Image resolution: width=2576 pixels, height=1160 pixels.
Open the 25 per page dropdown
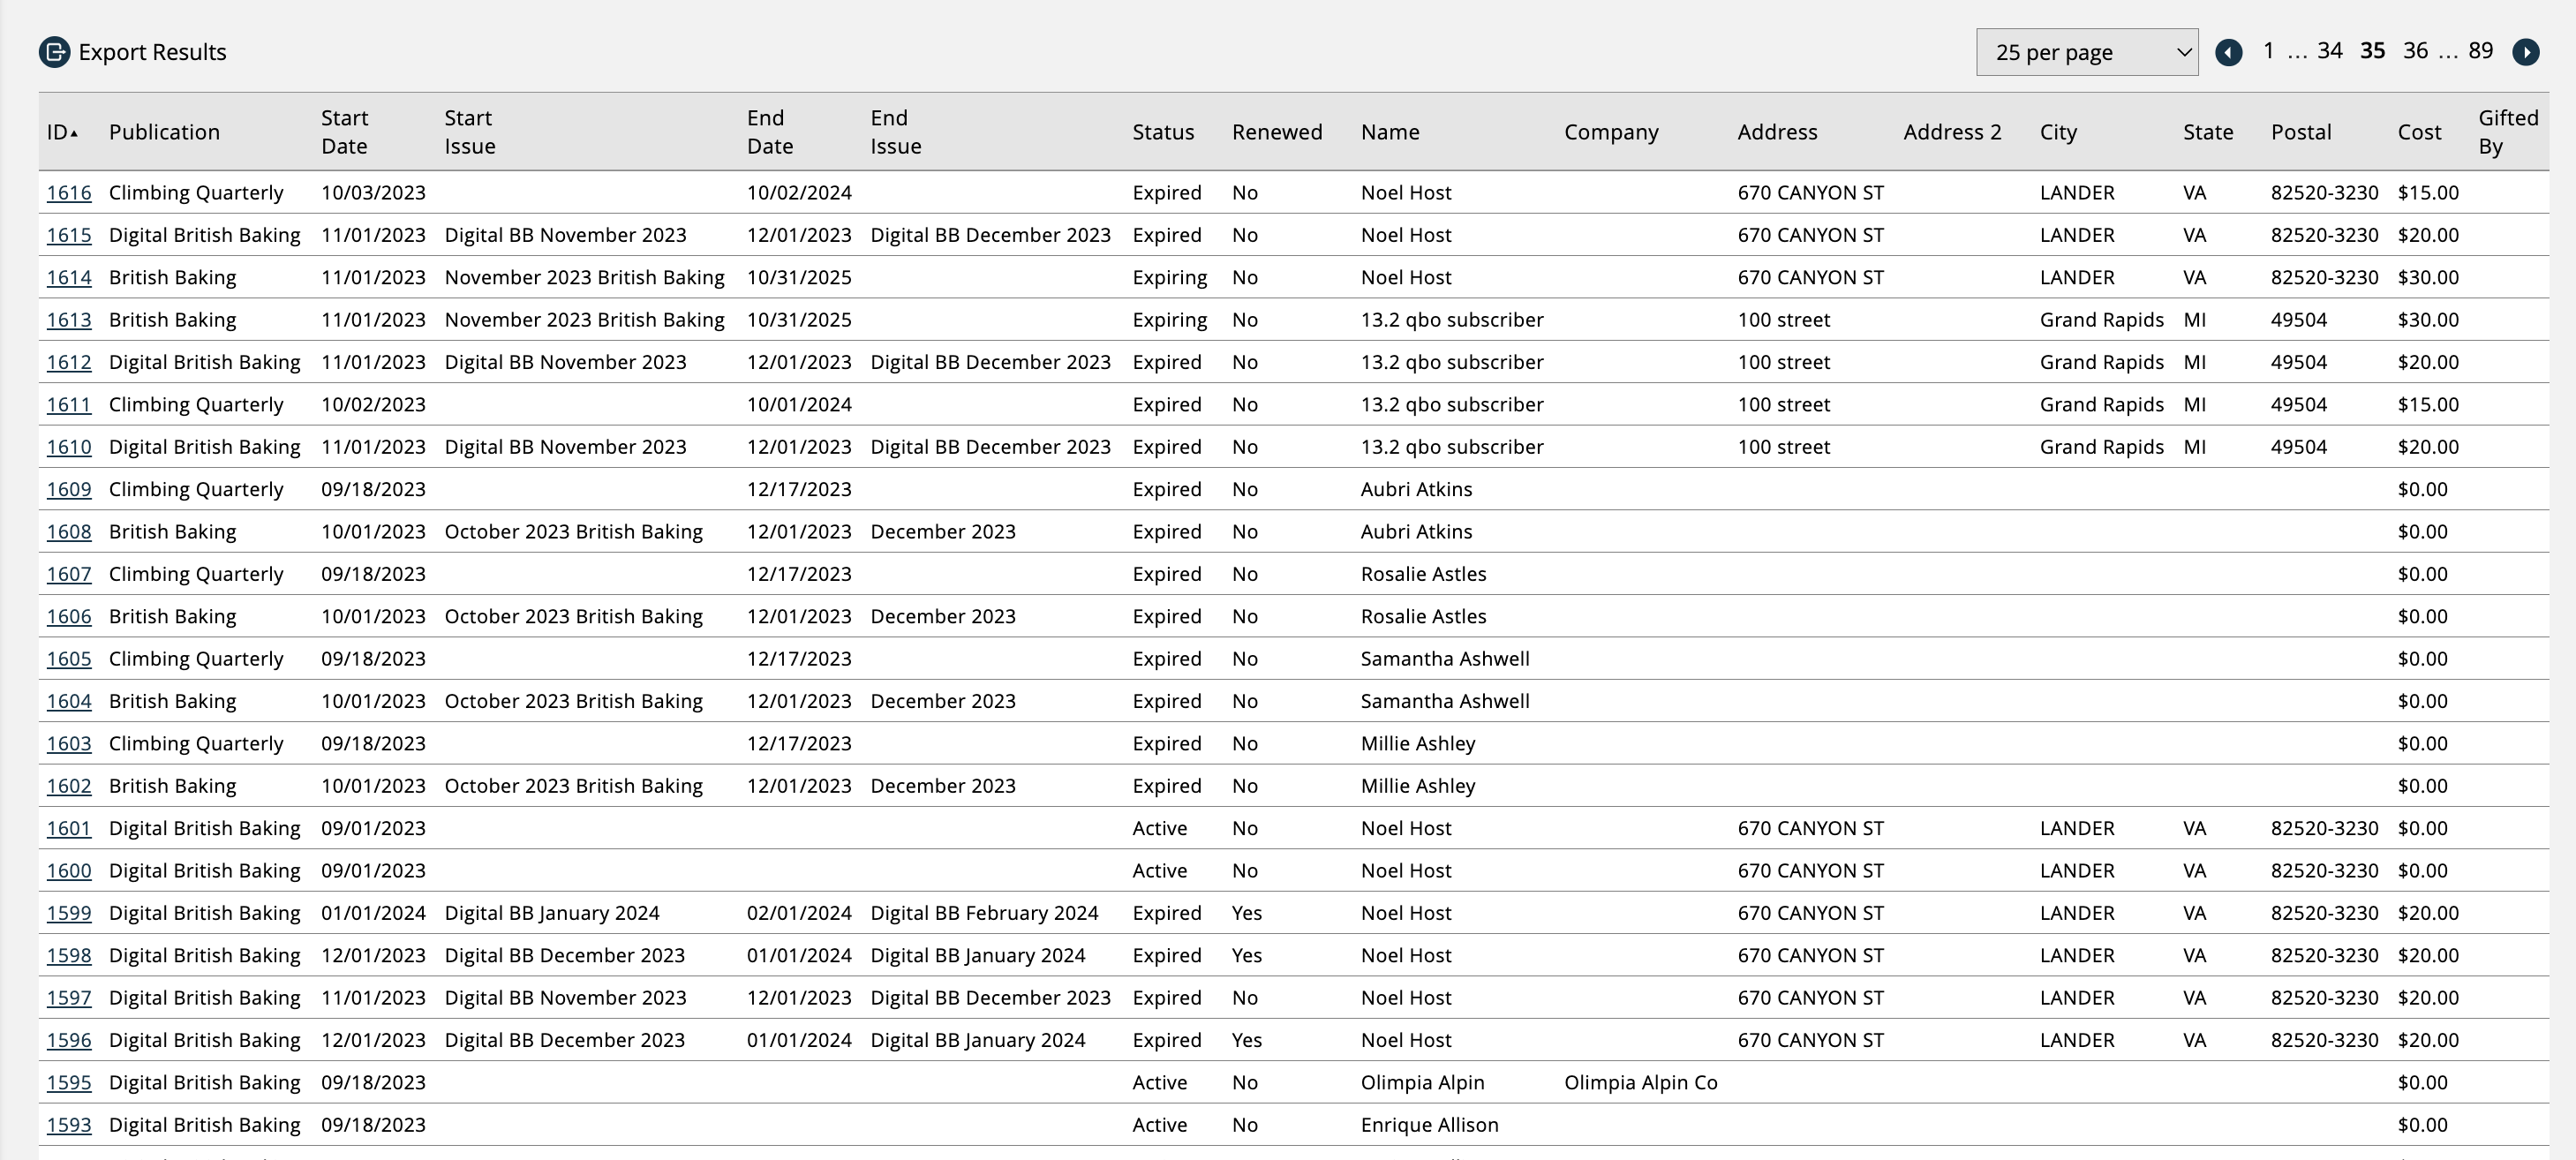[2086, 52]
